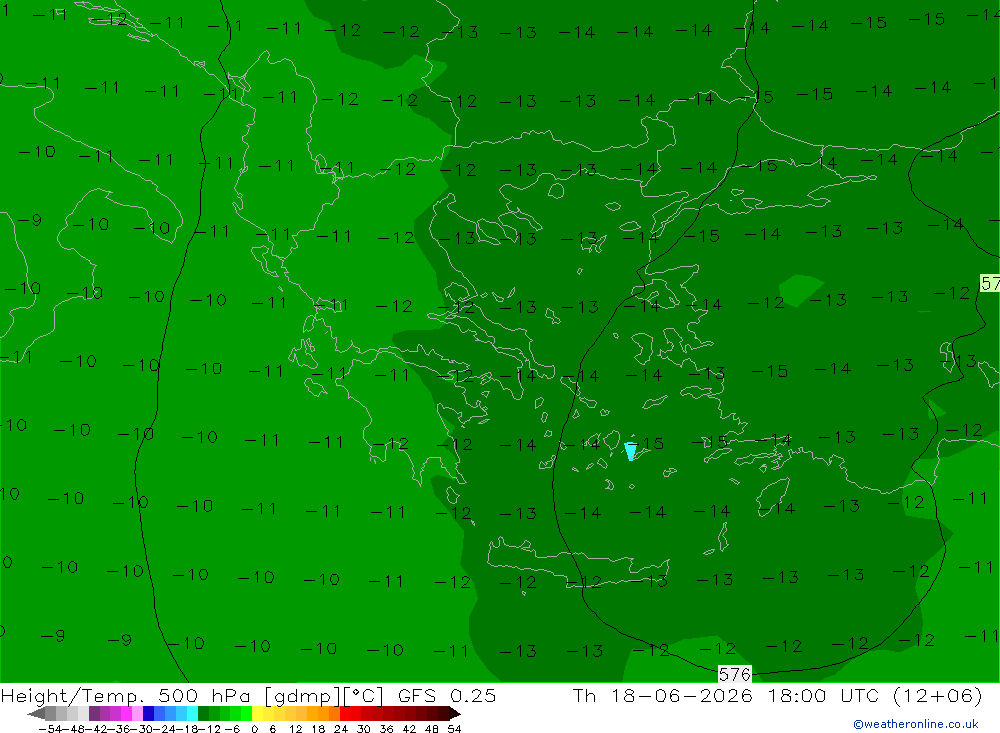Pick the light pink legend swatch
This screenshot has width=1000, height=733.
tap(137, 714)
